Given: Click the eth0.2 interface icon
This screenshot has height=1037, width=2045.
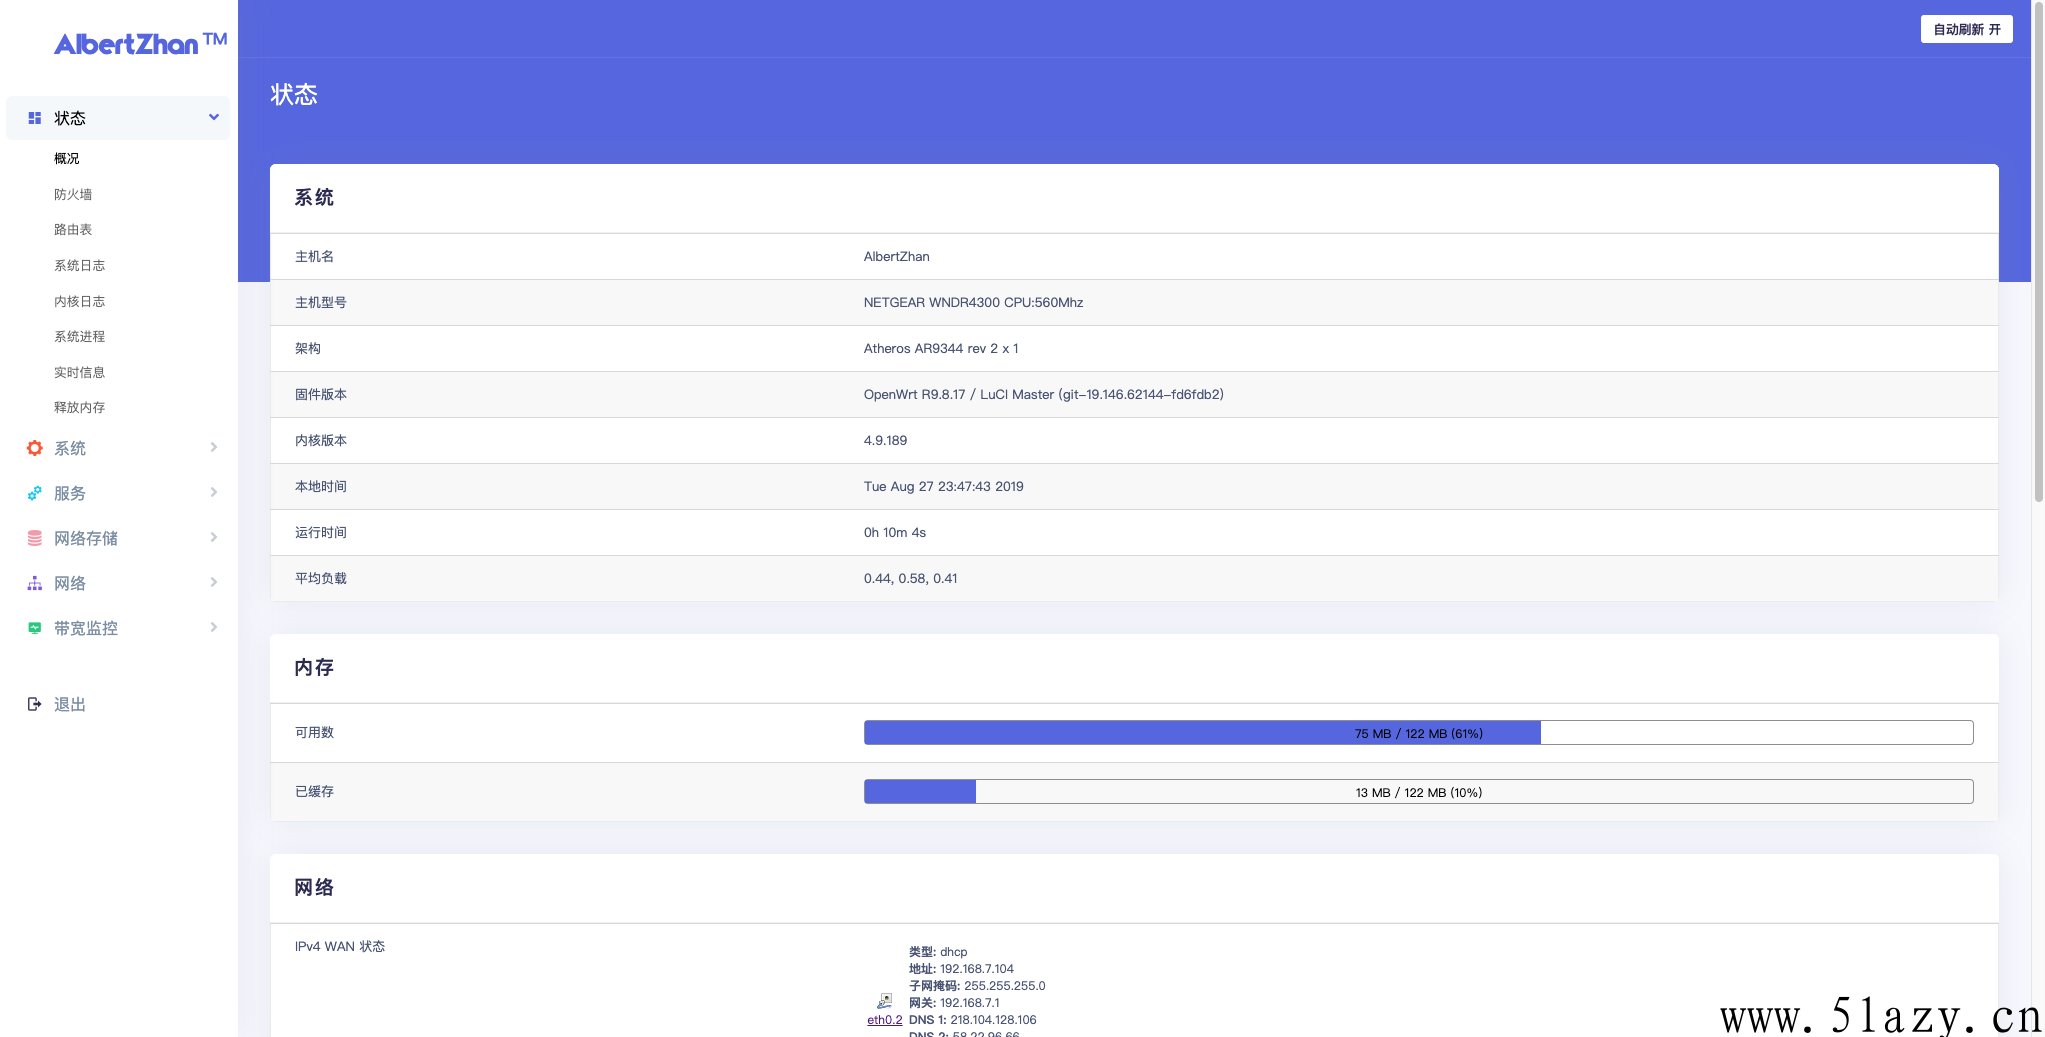Looking at the screenshot, I should coord(884,1000).
